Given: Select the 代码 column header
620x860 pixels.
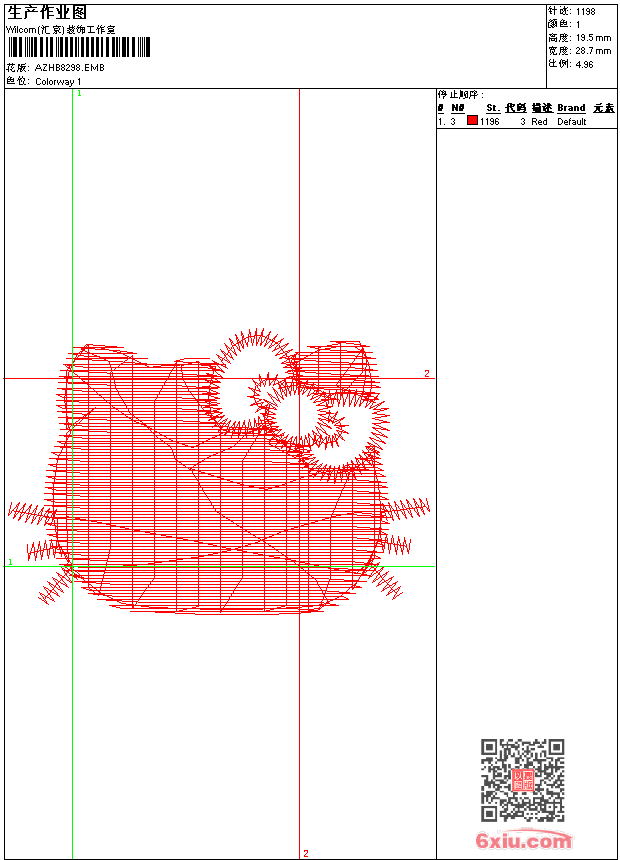Looking at the screenshot, I should coord(515,108).
